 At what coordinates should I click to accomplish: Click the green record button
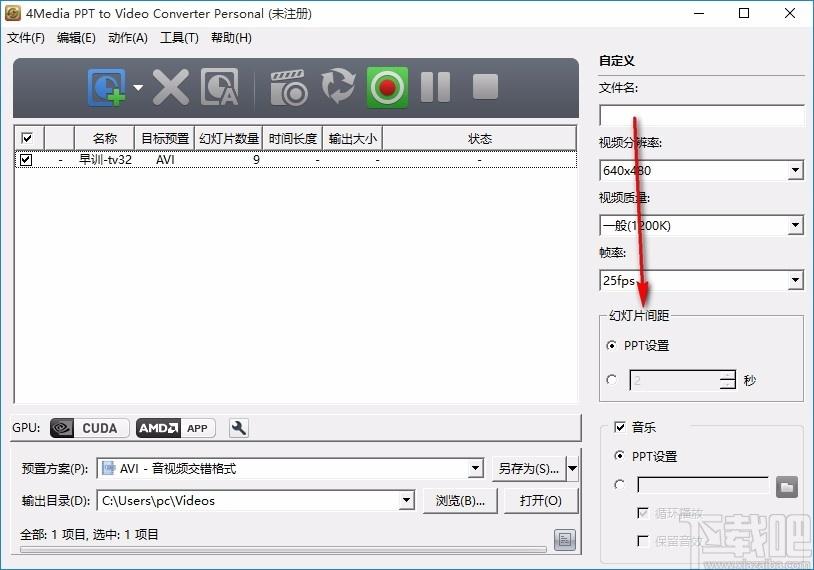[x=387, y=87]
